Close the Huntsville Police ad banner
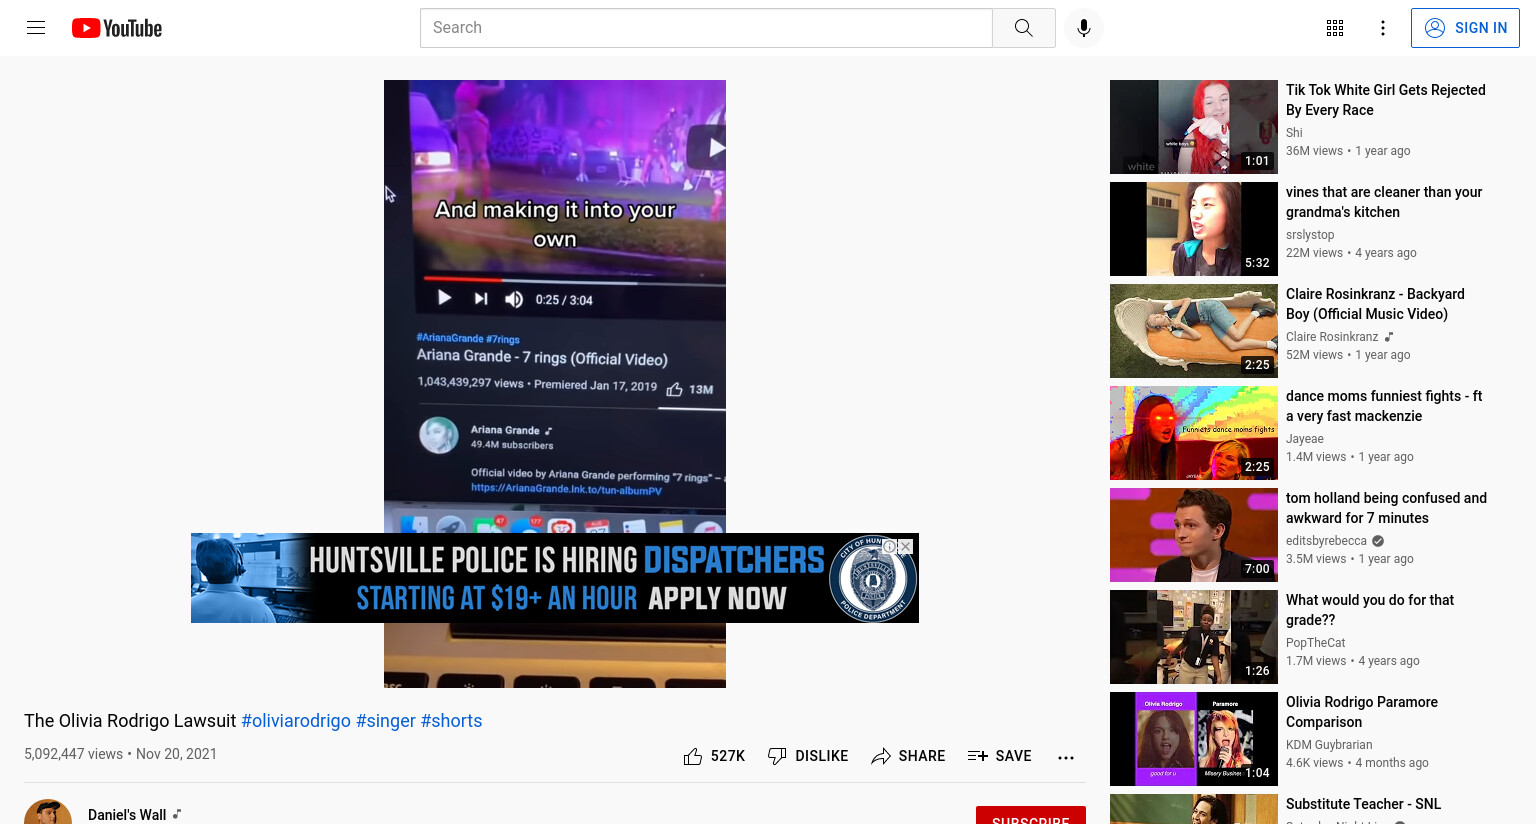This screenshot has height=824, width=1536. [906, 547]
